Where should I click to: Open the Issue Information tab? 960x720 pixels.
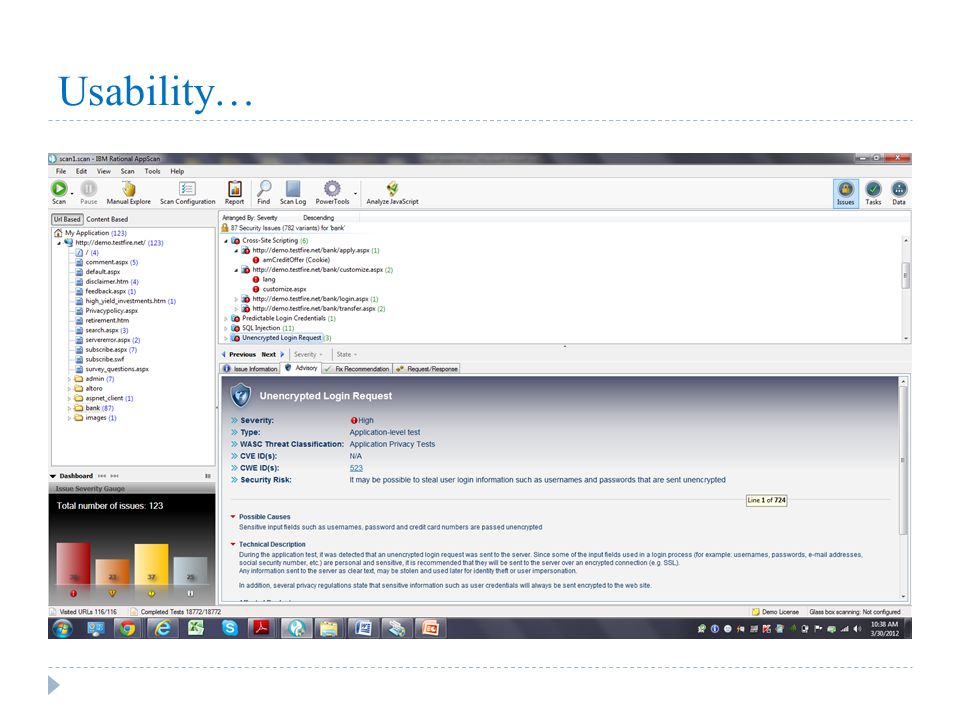click(250, 369)
